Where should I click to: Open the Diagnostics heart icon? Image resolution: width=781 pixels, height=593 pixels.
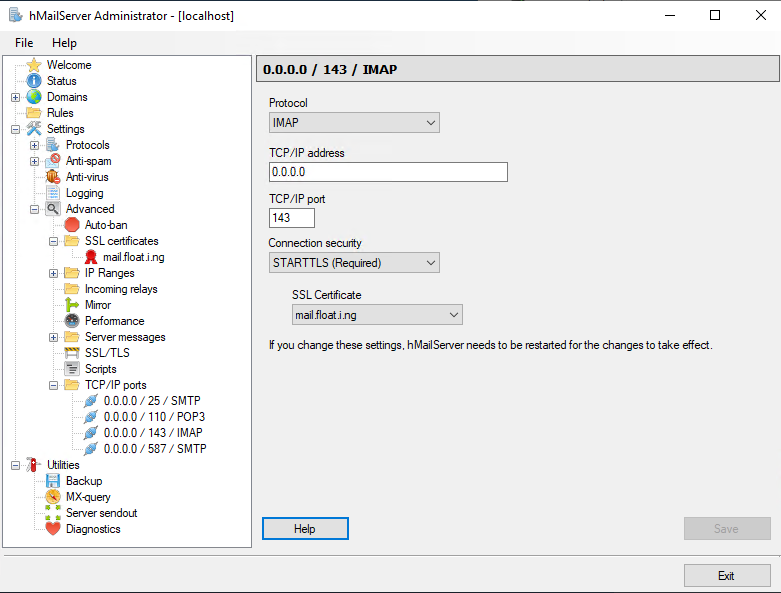(x=53, y=528)
